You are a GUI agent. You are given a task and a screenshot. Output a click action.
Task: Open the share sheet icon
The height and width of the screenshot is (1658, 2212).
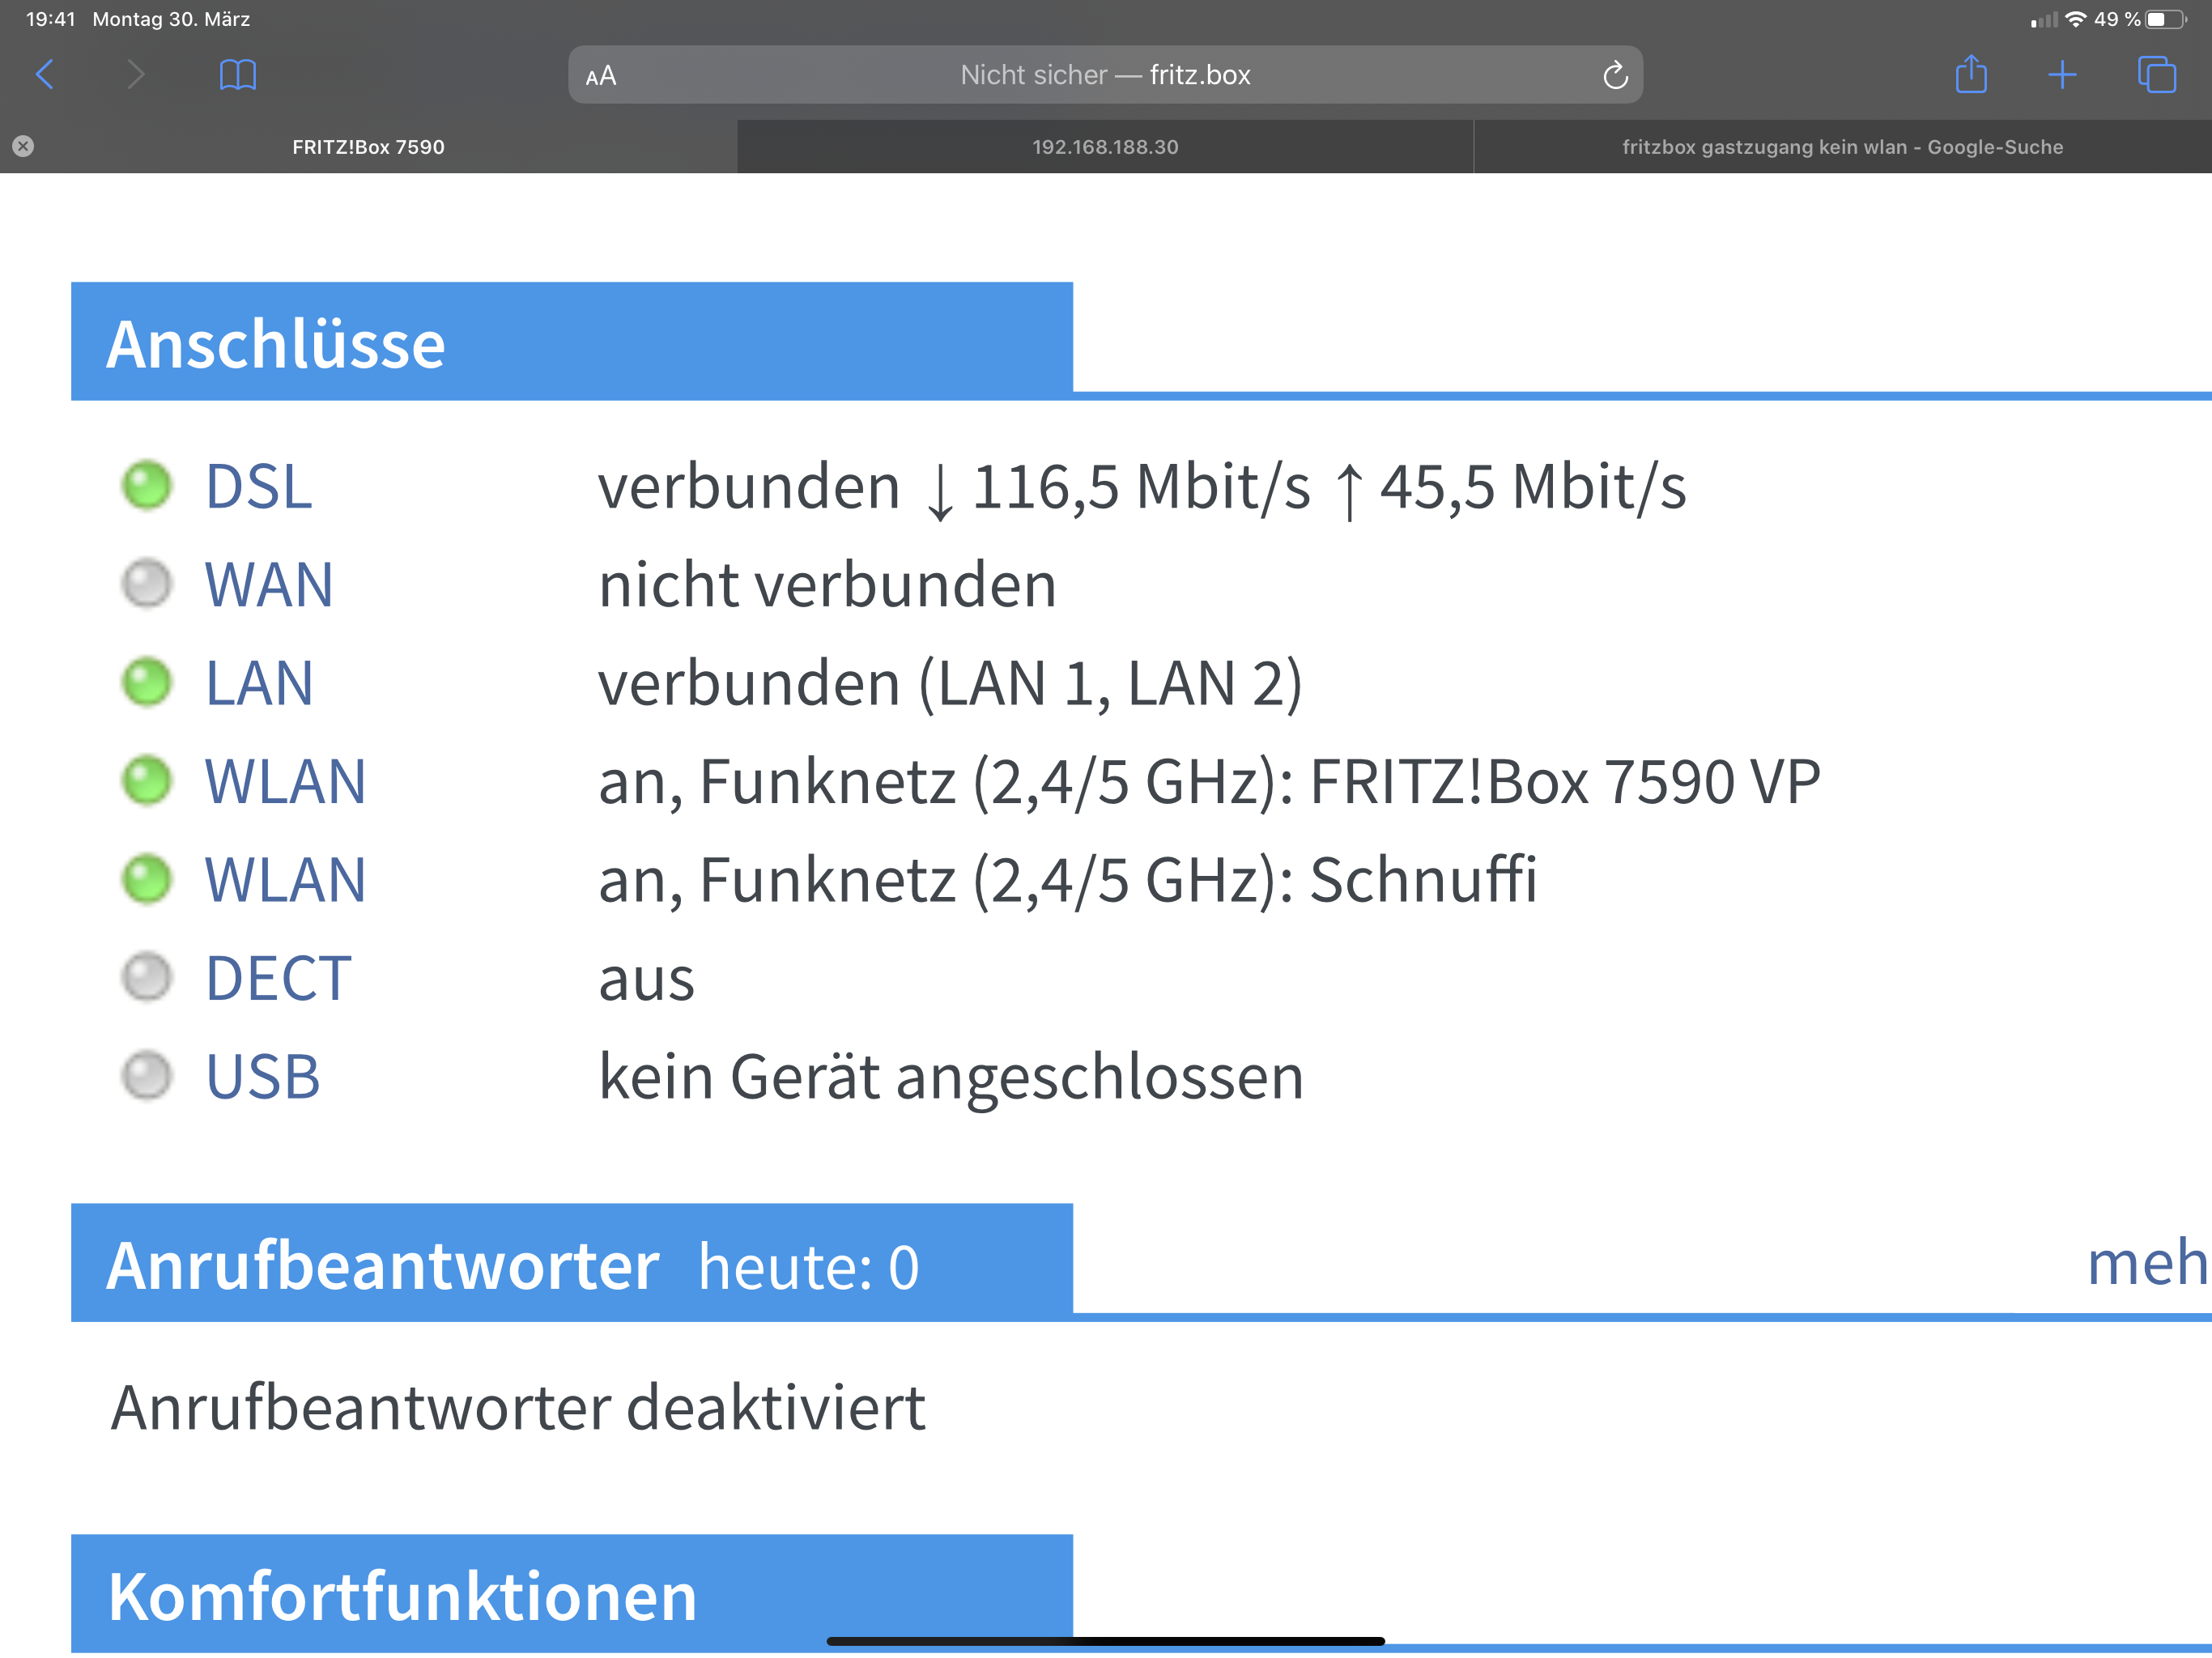coord(1970,74)
